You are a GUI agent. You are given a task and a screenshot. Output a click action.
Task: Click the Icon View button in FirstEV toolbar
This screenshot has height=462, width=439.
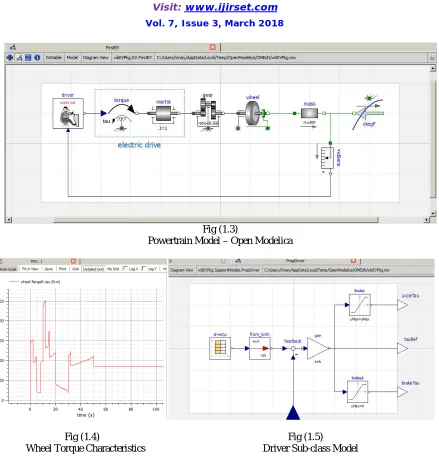(x=10, y=57)
